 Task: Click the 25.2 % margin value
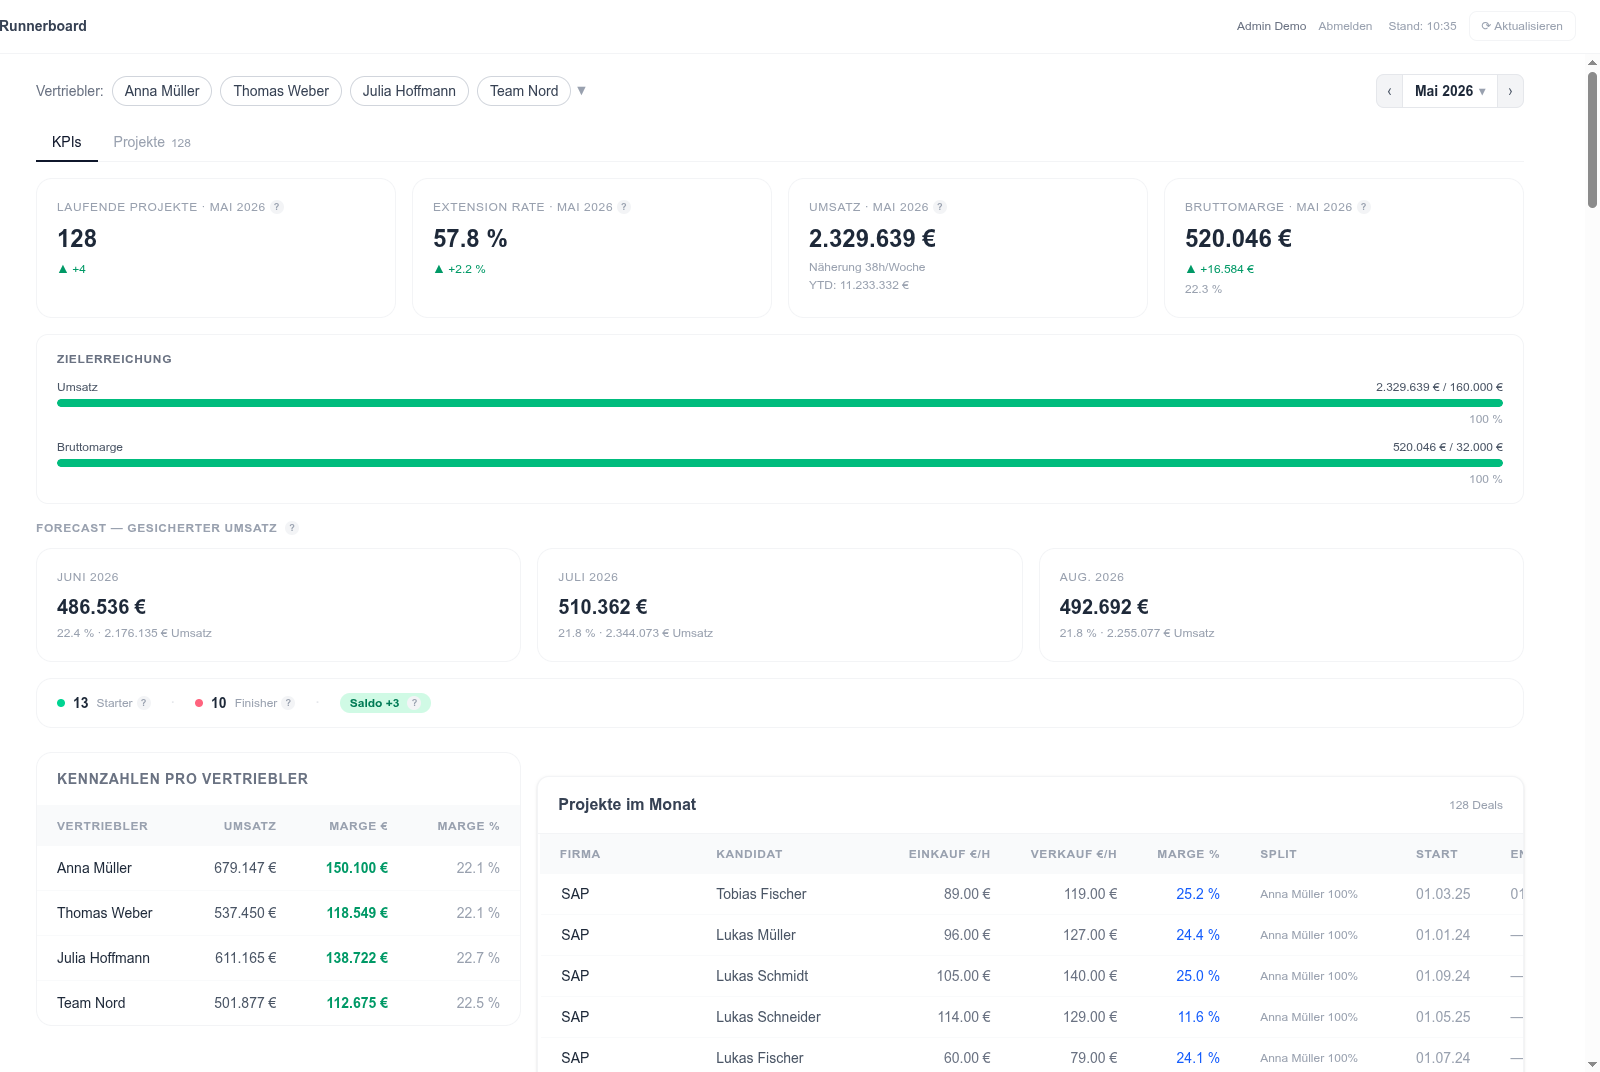[x=1198, y=894]
